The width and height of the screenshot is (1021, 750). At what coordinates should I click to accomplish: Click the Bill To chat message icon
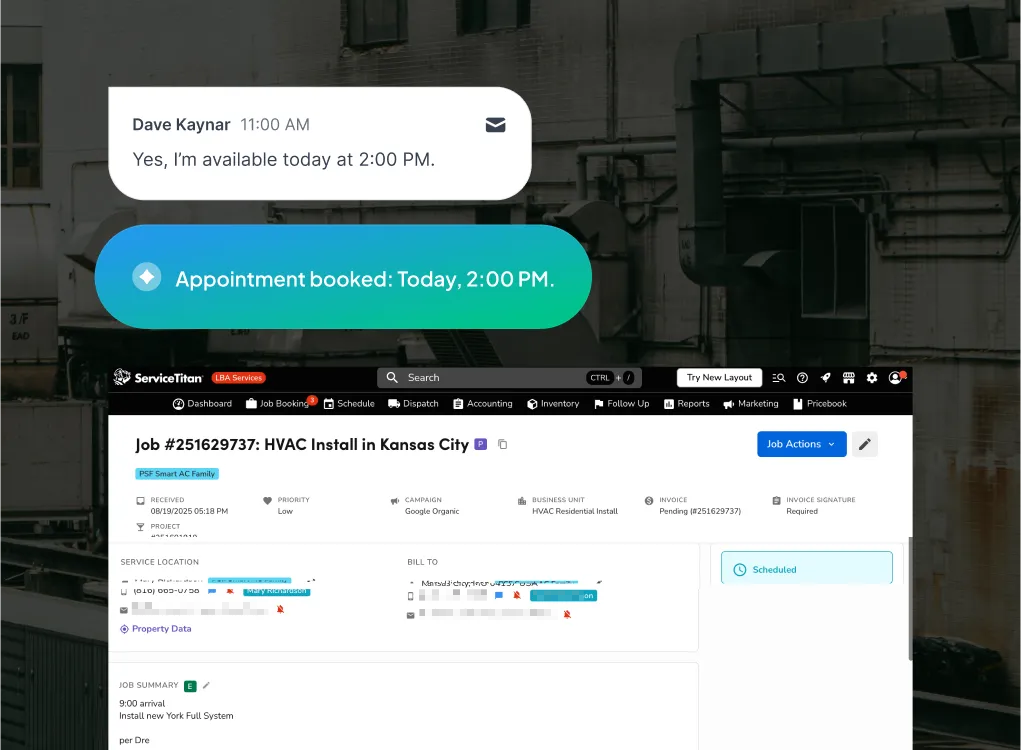499,595
